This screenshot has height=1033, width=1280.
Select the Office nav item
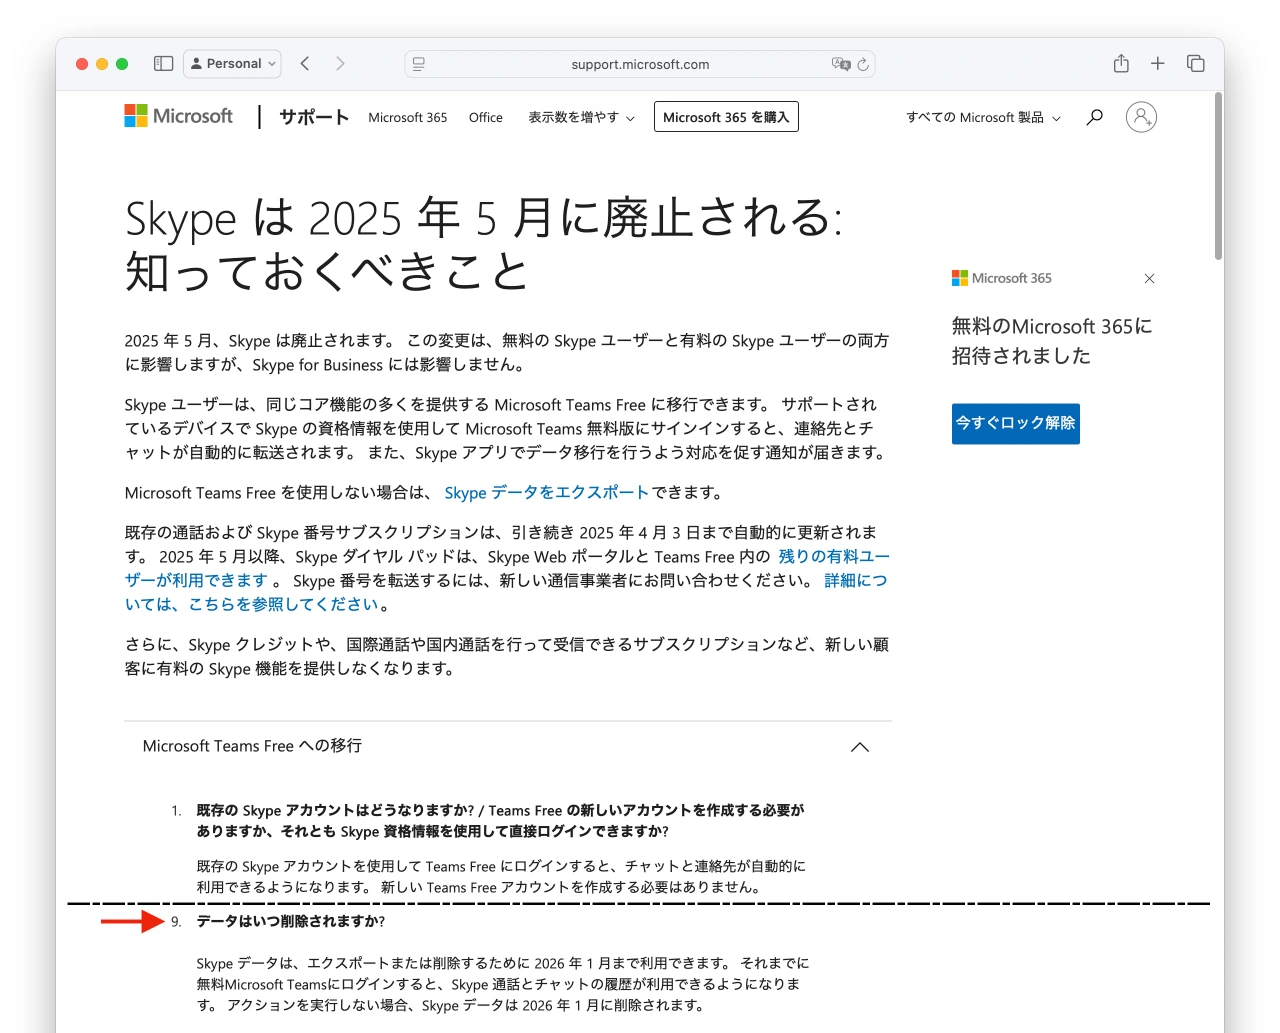pyautogui.click(x=485, y=117)
